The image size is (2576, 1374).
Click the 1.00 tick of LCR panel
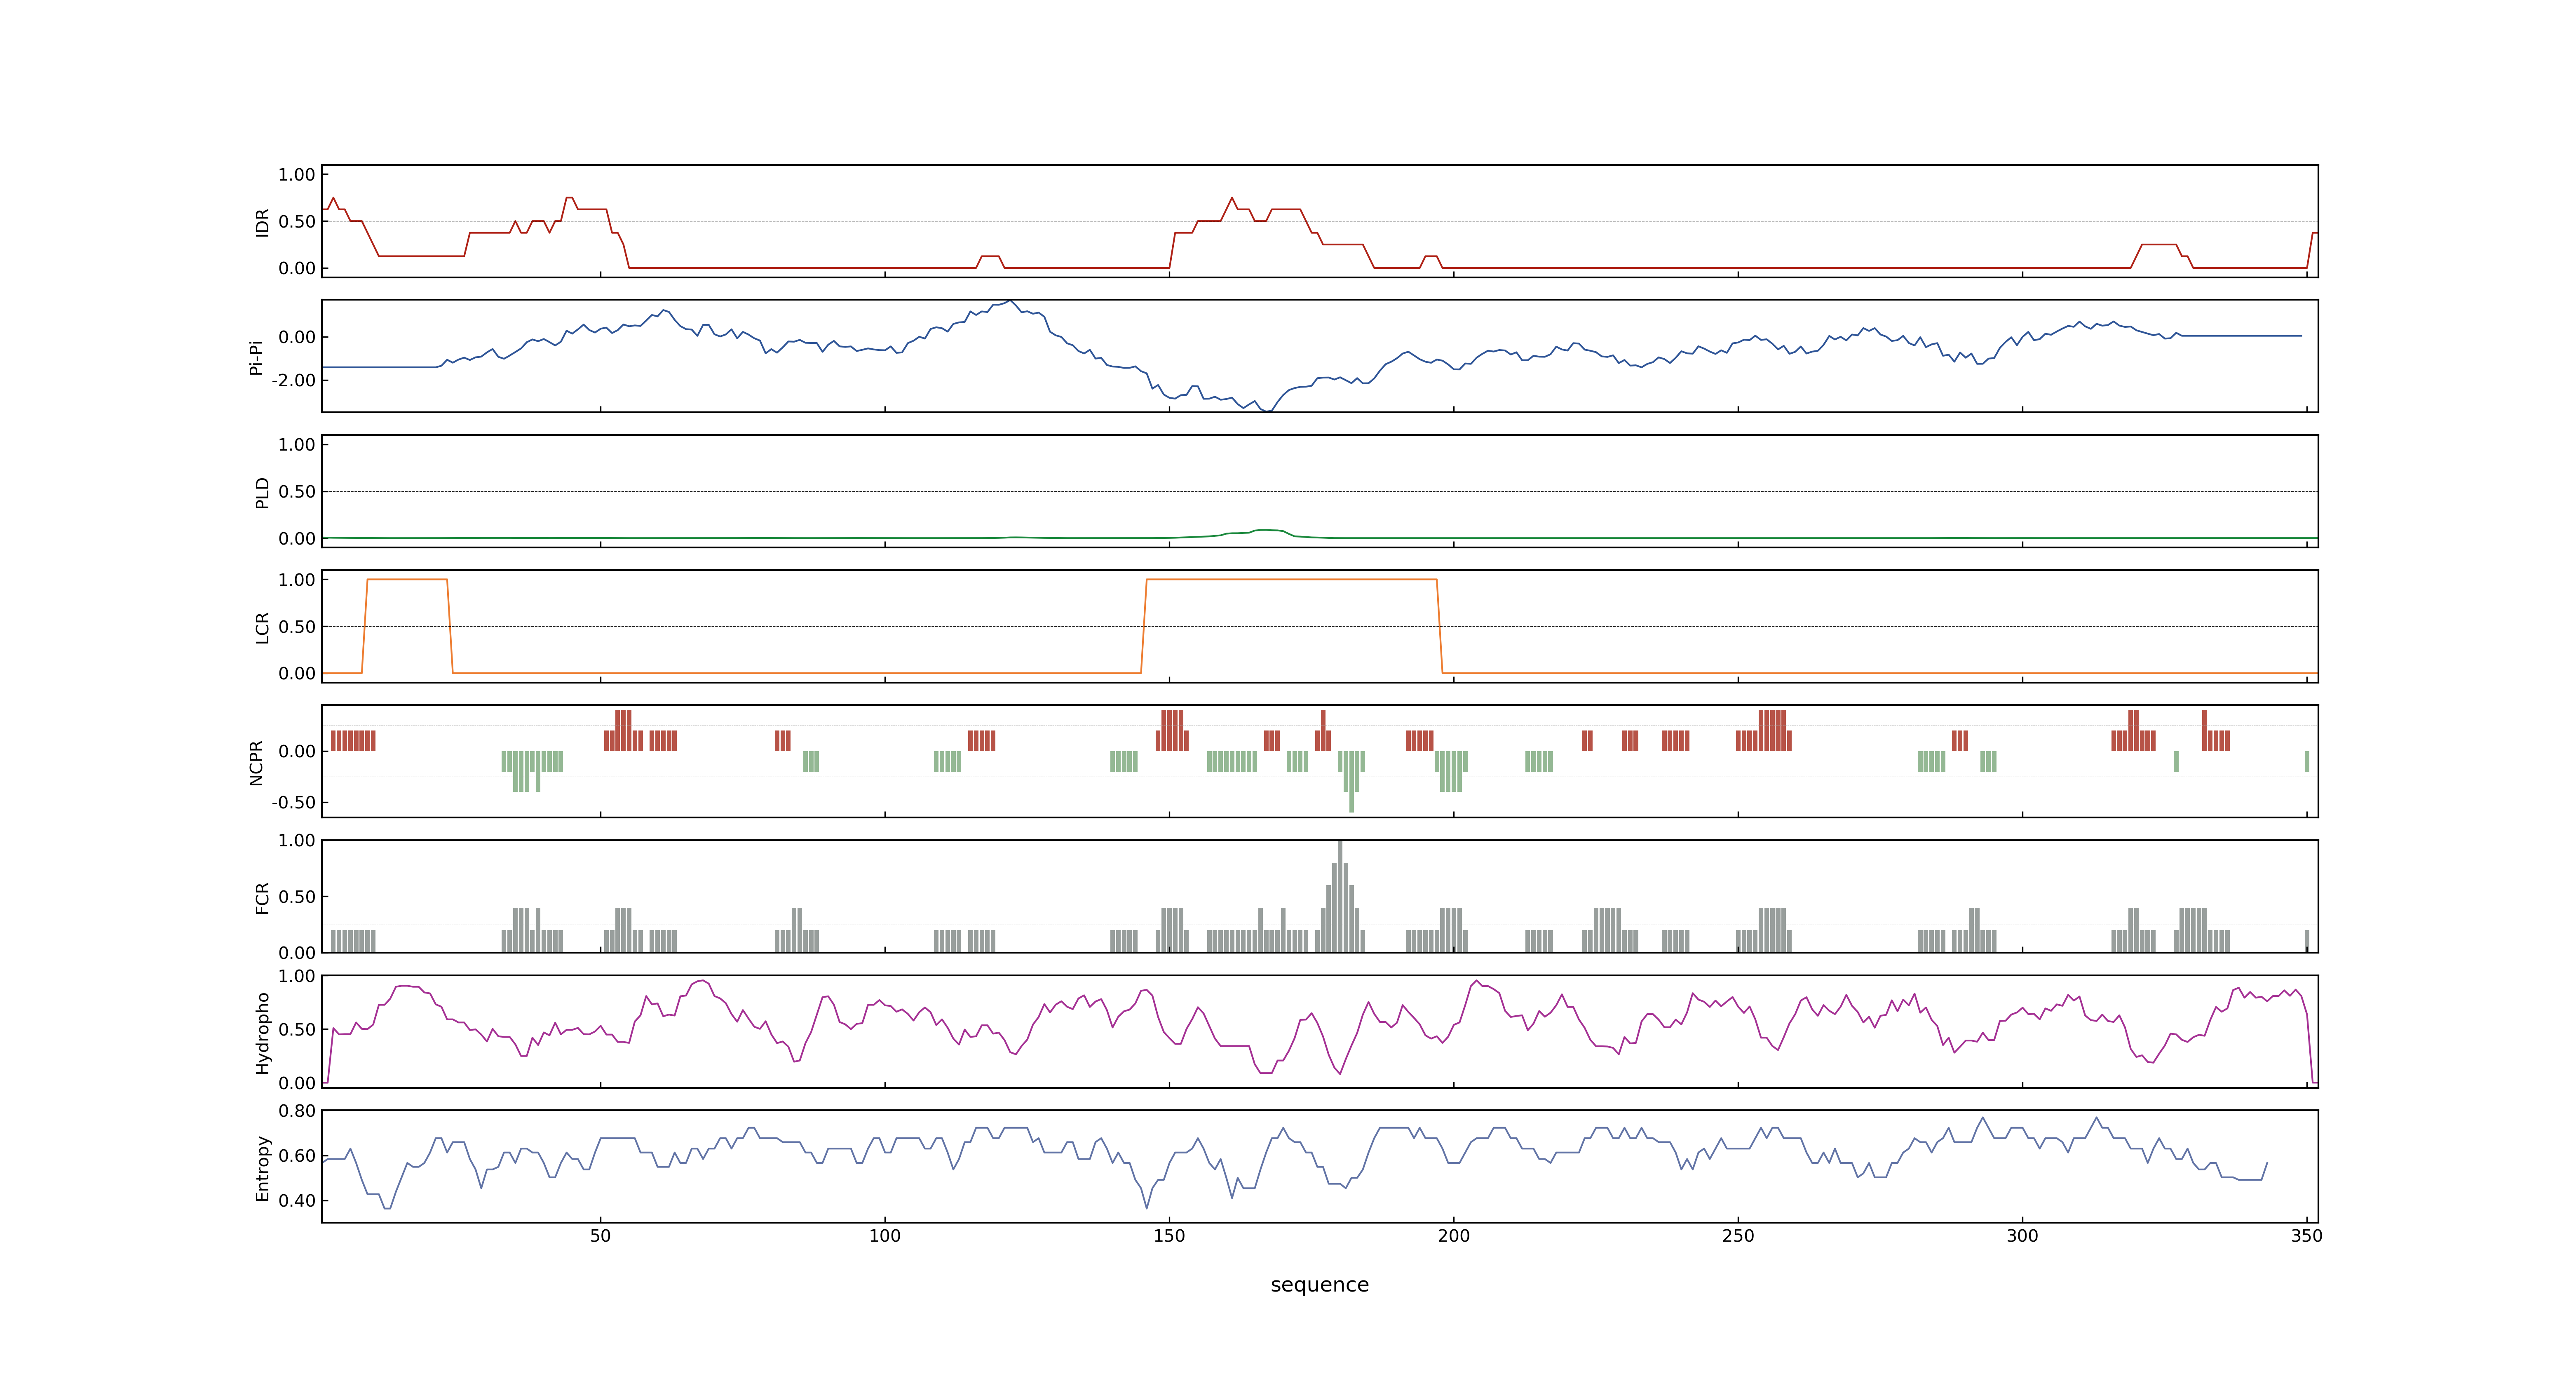297,580
